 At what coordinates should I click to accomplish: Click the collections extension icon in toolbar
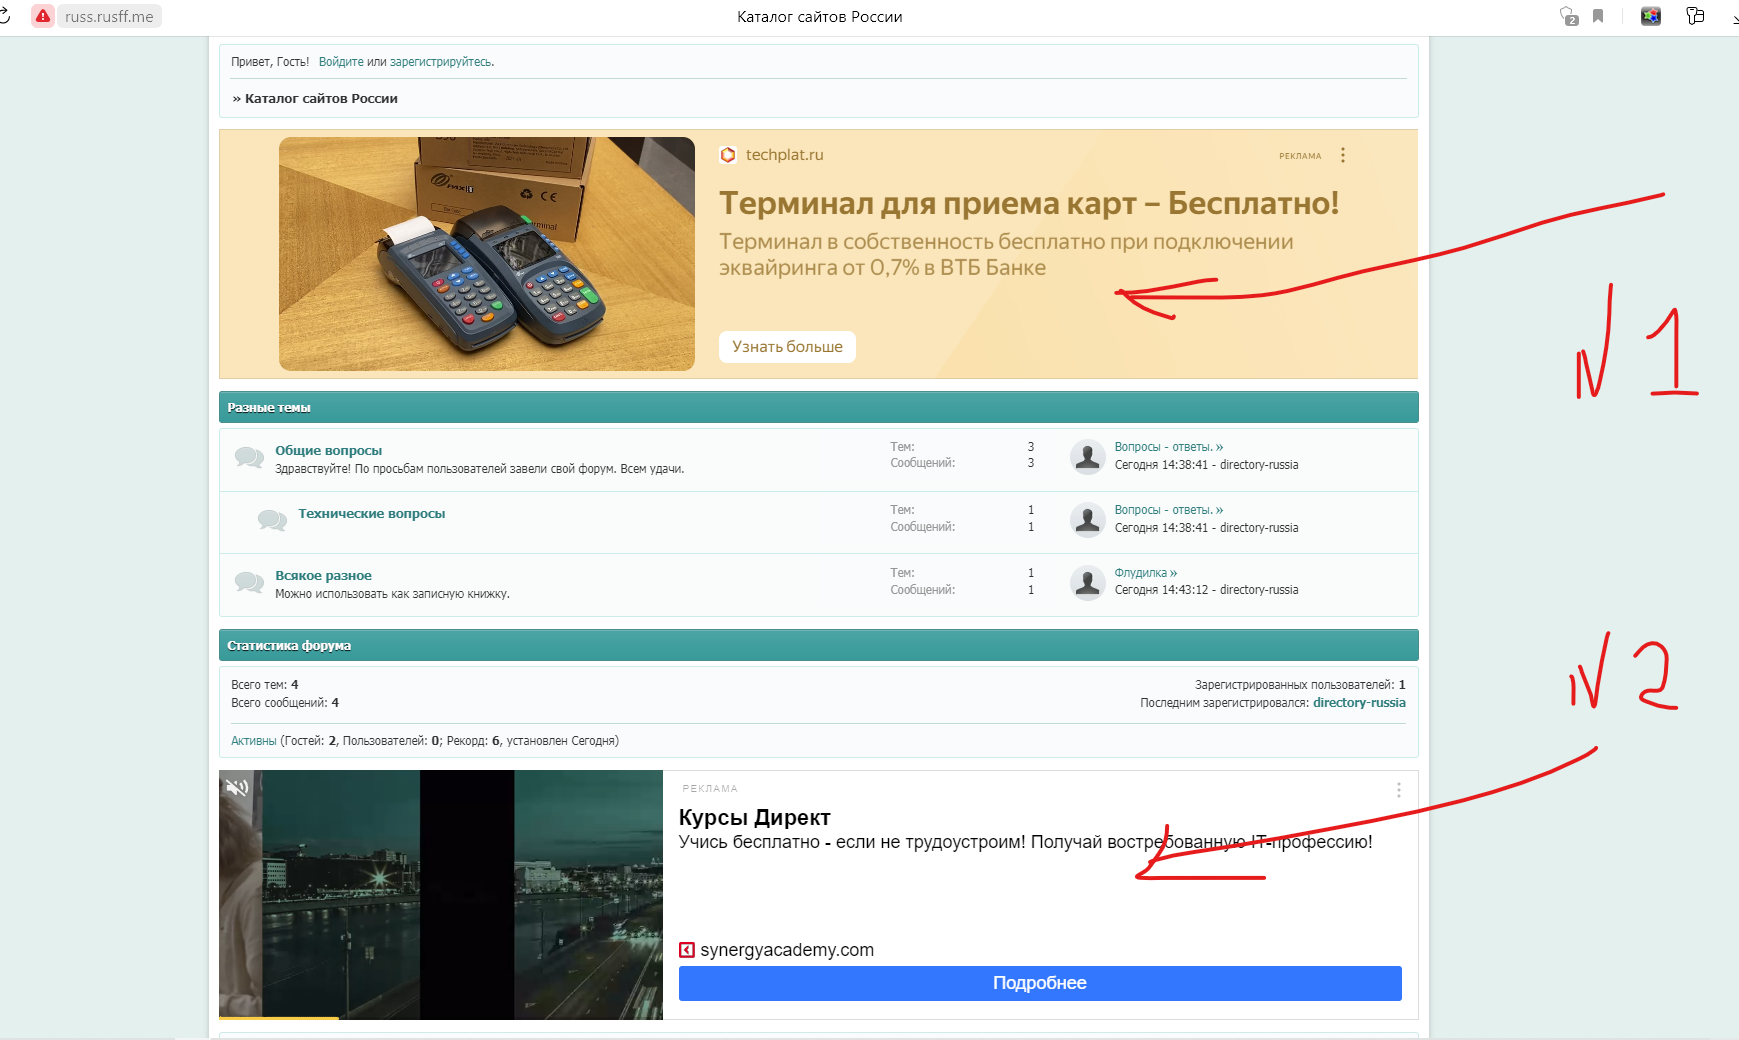[1695, 16]
